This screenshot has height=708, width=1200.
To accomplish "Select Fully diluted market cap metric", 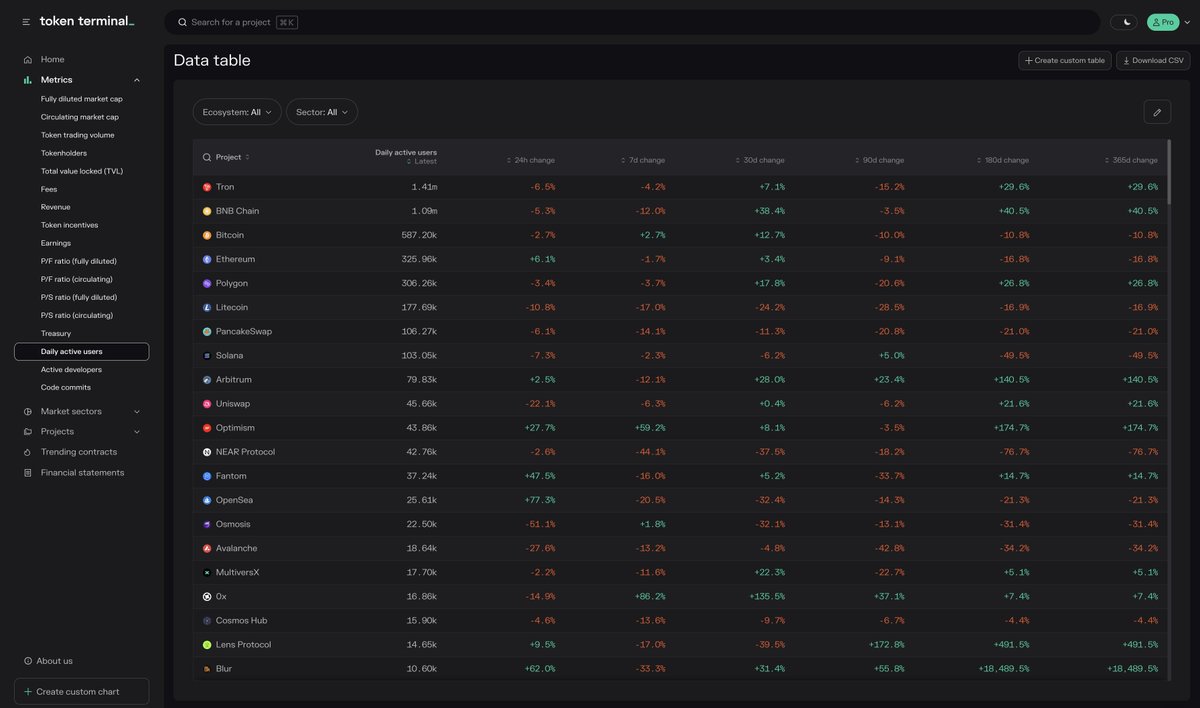I will [81, 99].
